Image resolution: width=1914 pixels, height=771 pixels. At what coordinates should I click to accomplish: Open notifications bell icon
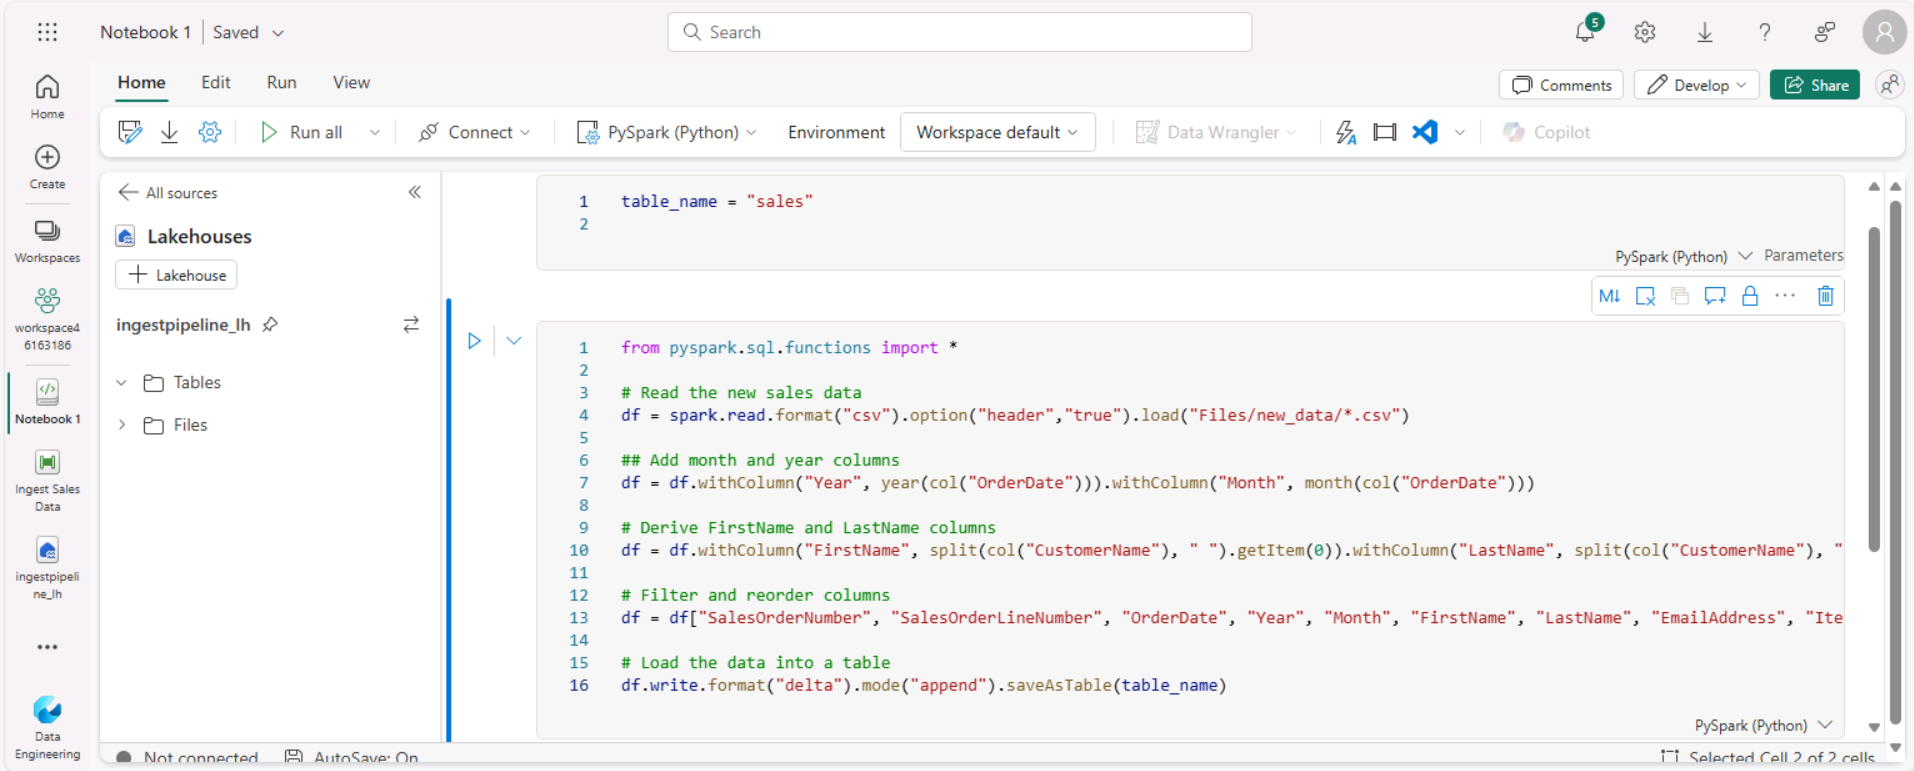click(1586, 31)
